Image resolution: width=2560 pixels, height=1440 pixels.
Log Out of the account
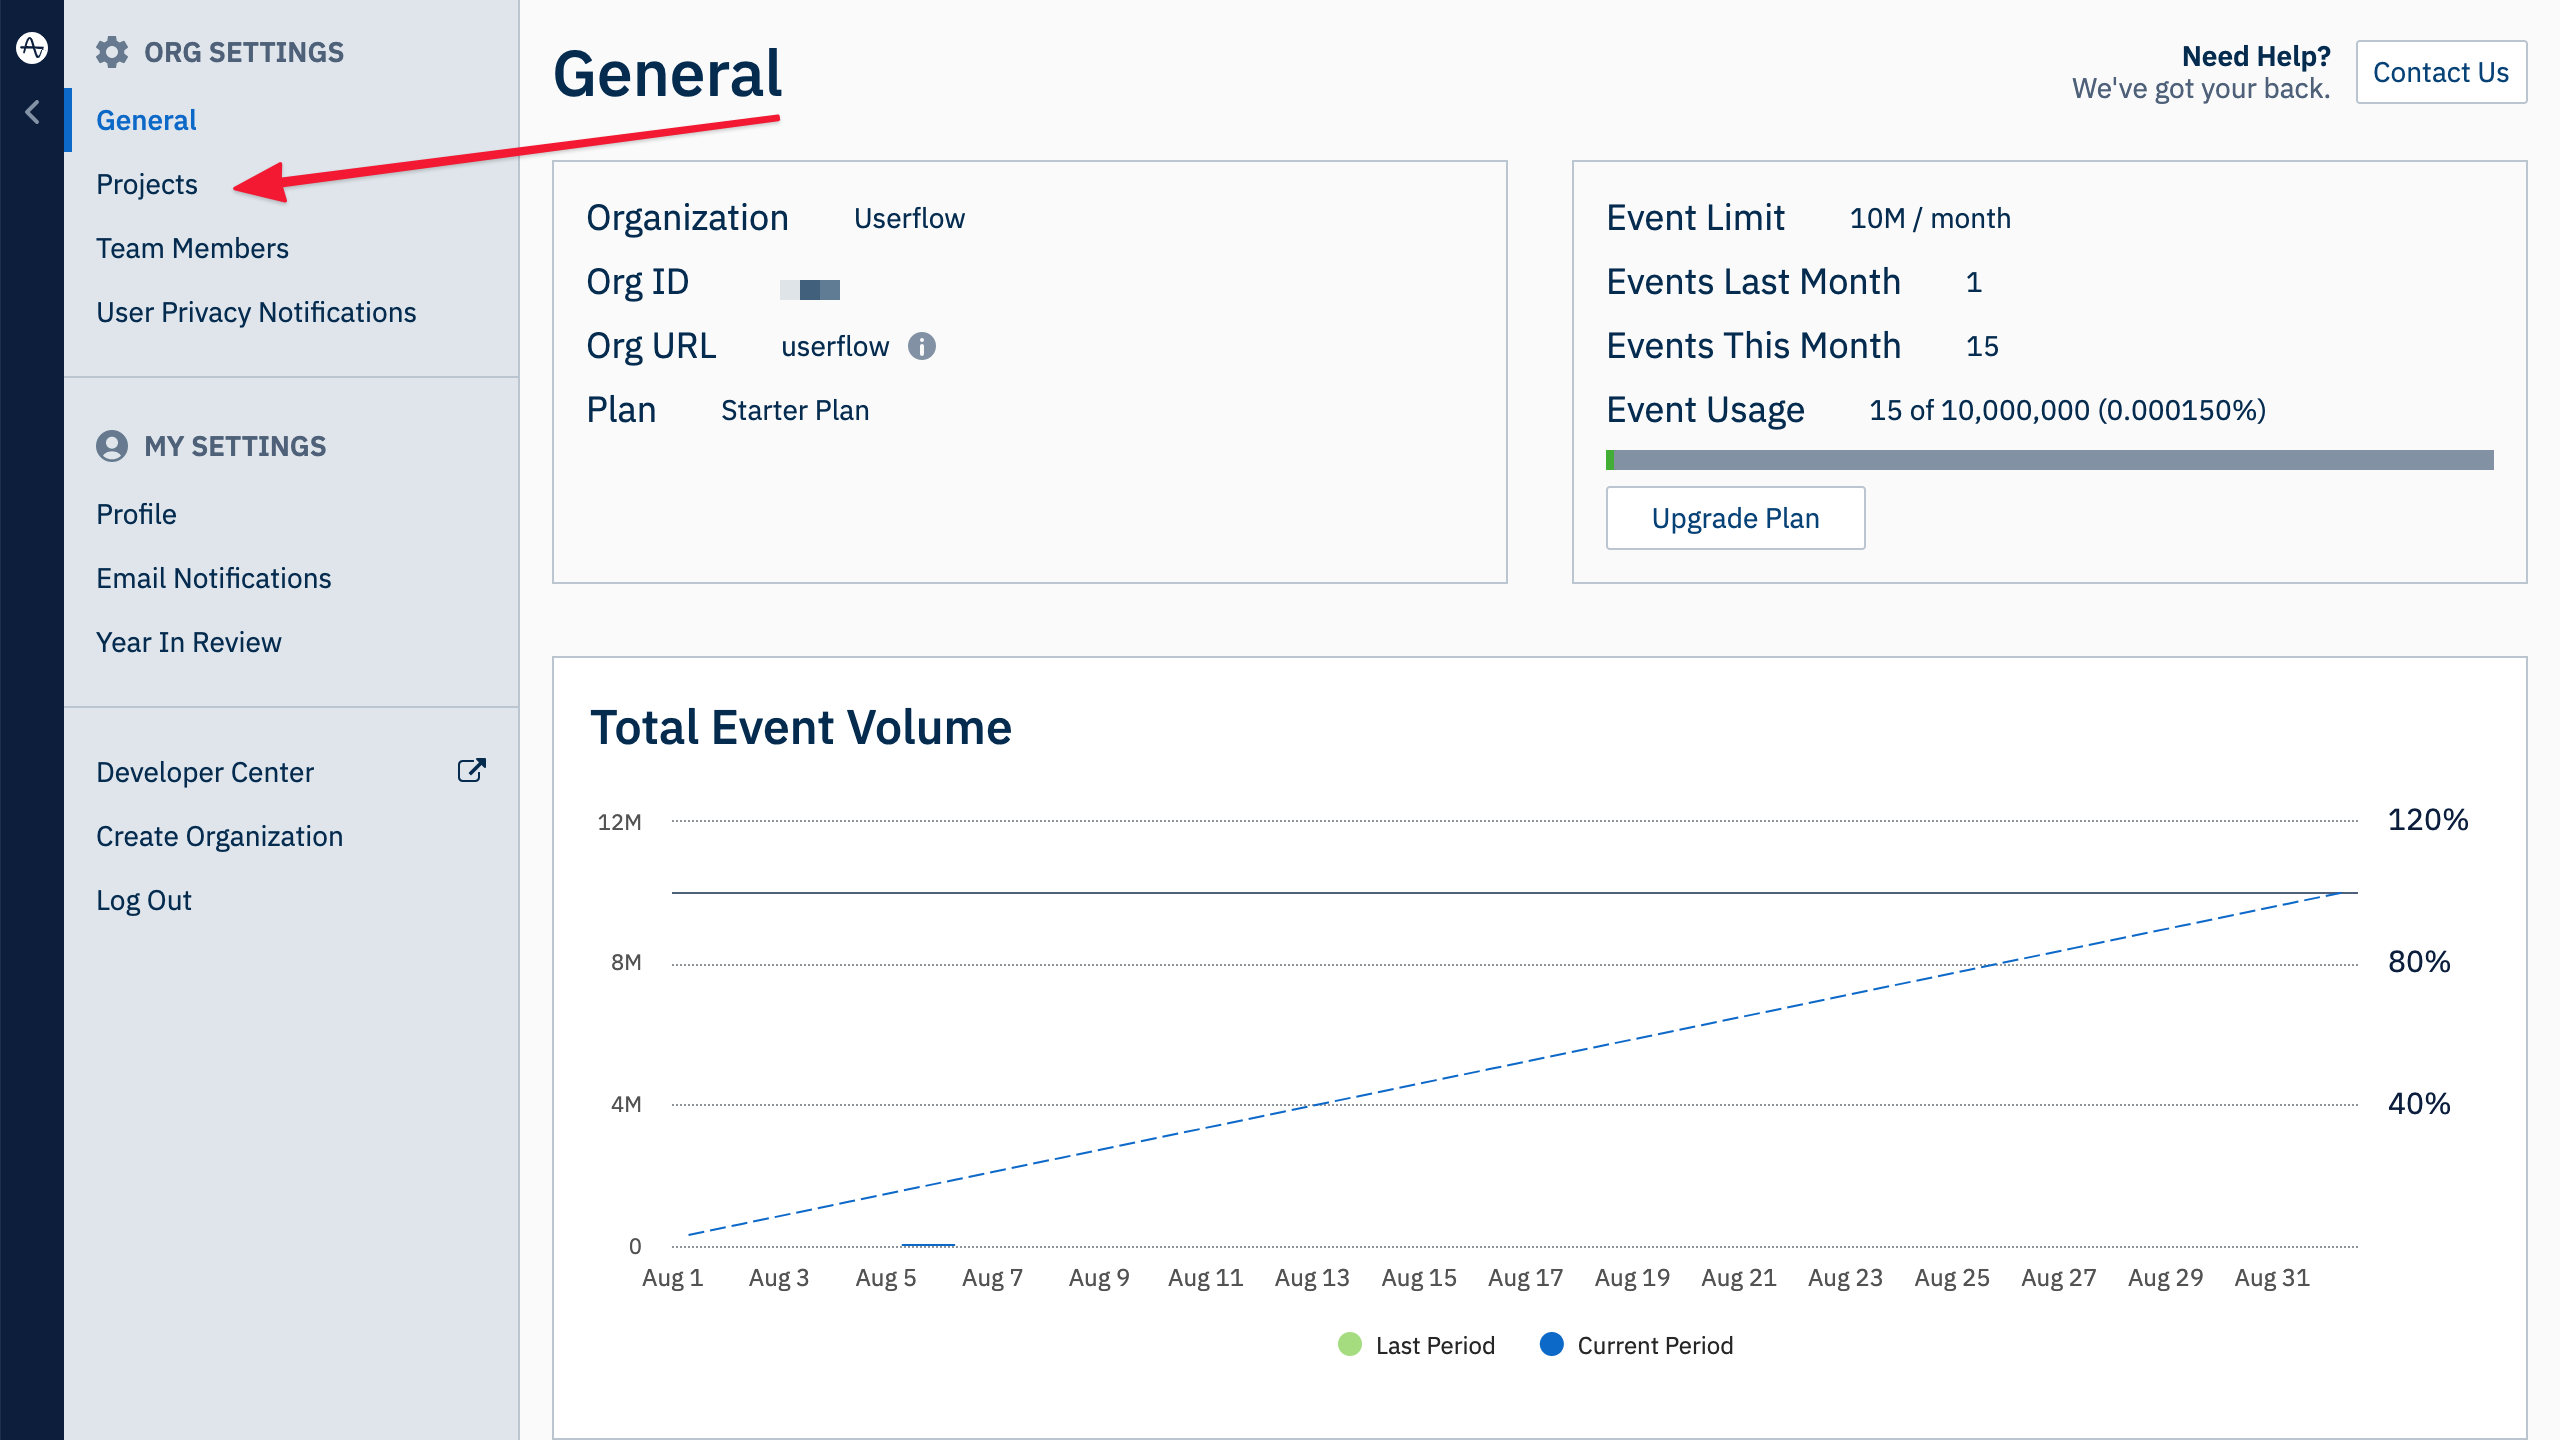[143, 900]
